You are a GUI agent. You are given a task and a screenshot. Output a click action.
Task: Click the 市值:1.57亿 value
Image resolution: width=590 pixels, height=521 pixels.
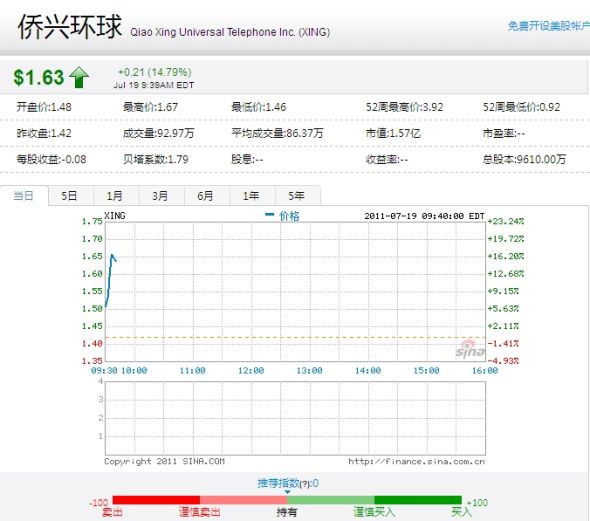(x=393, y=133)
